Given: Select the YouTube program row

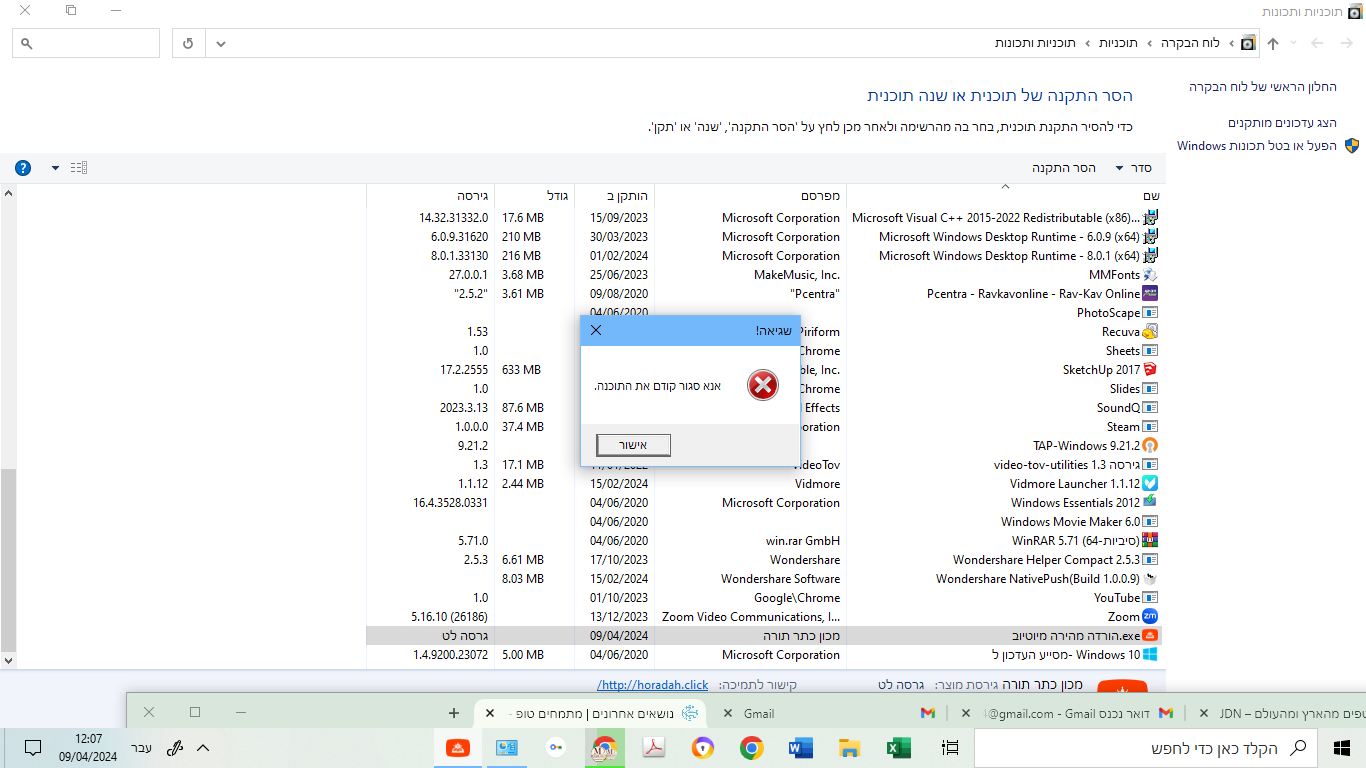Looking at the screenshot, I should (x=765, y=598).
